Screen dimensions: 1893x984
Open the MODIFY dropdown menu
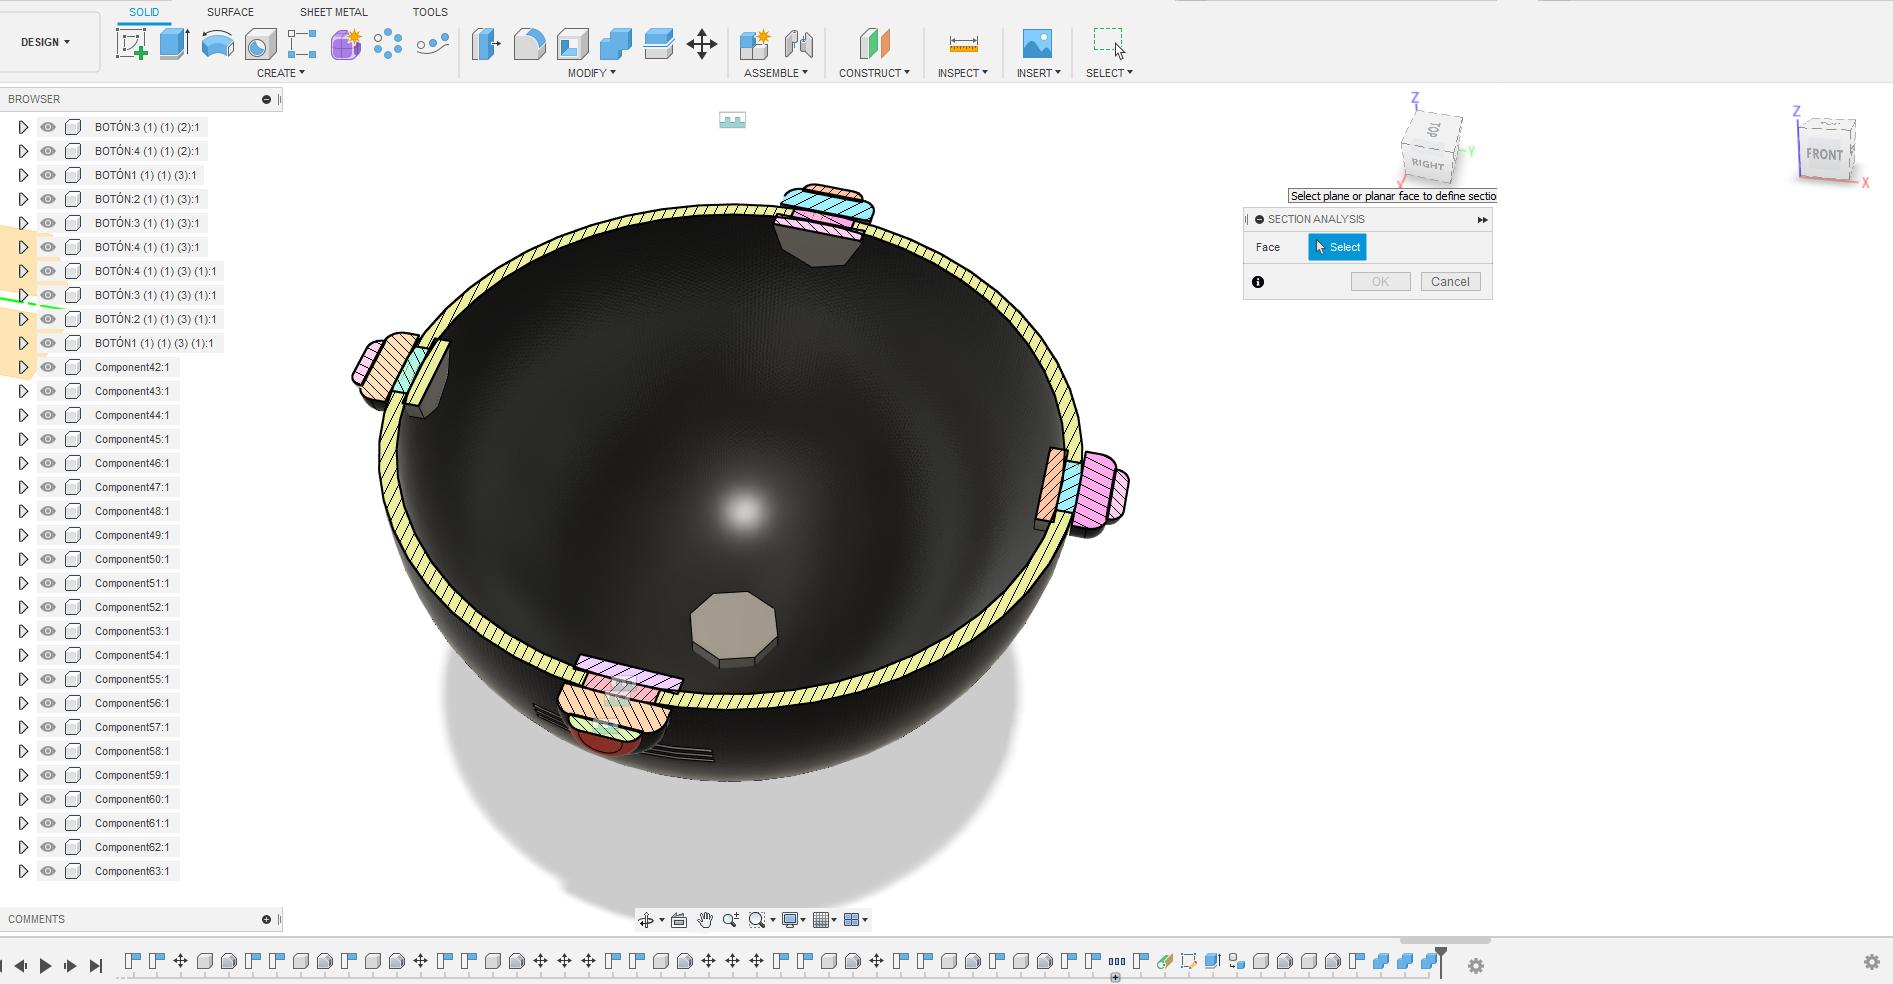pos(592,73)
